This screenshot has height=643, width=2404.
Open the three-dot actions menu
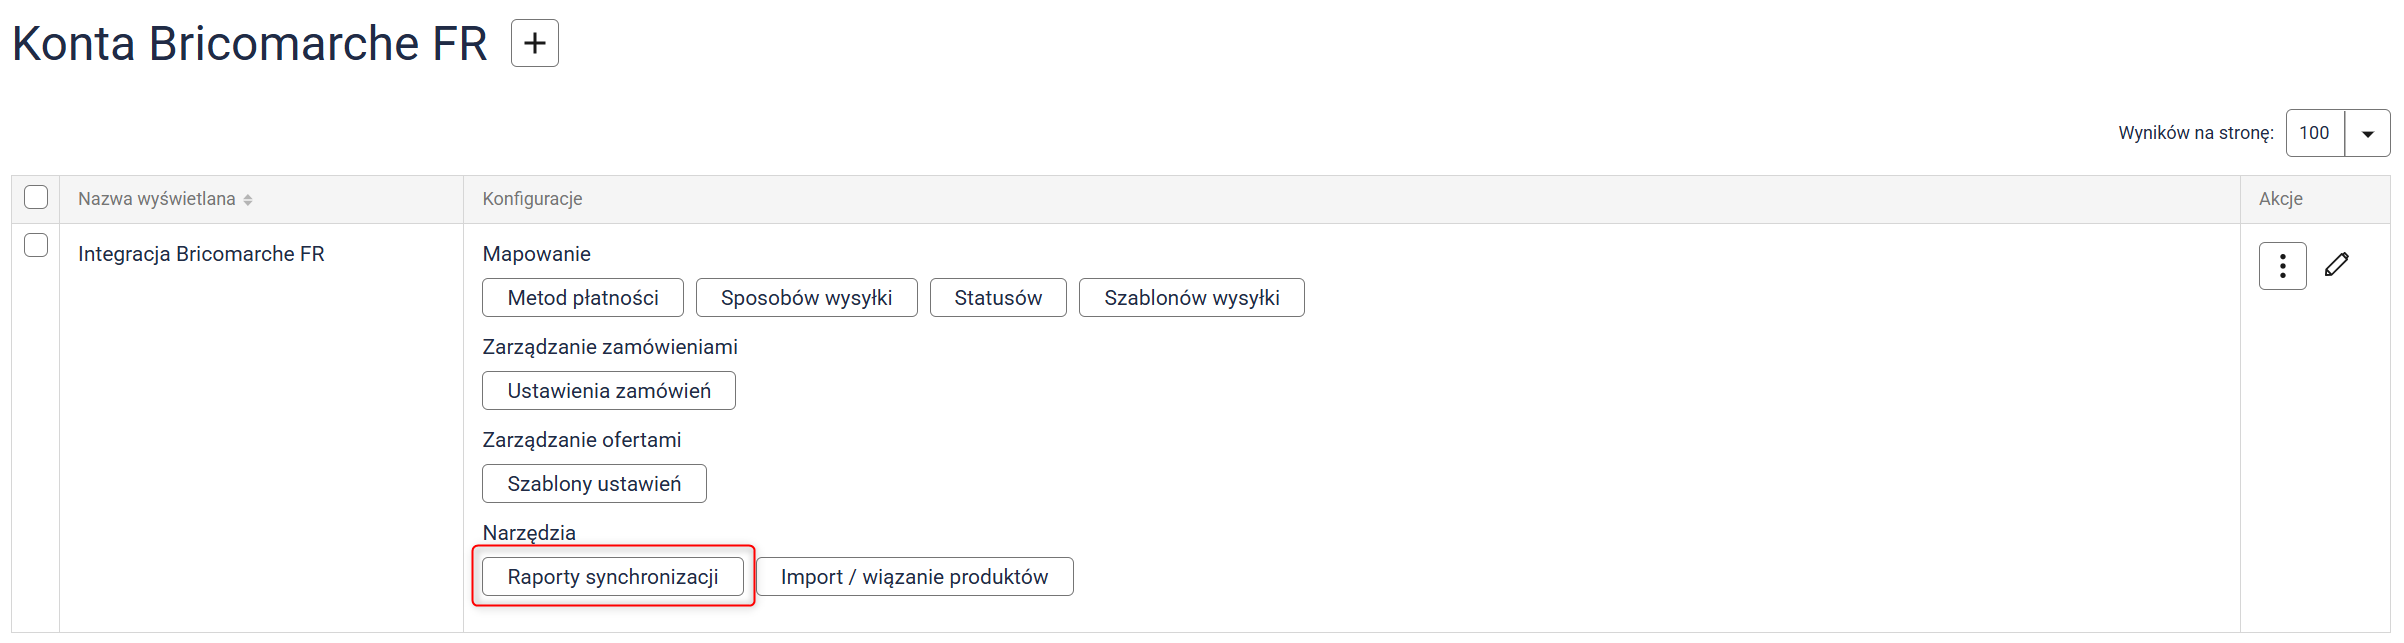(x=2282, y=266)
